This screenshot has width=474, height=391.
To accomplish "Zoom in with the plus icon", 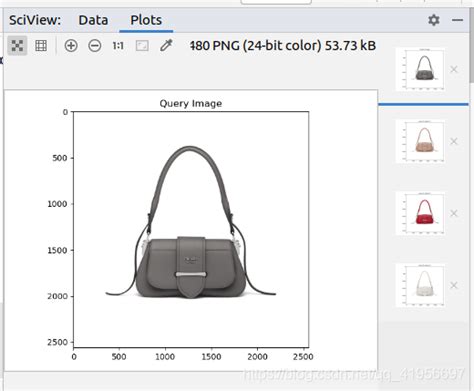I will coord(71,45).
